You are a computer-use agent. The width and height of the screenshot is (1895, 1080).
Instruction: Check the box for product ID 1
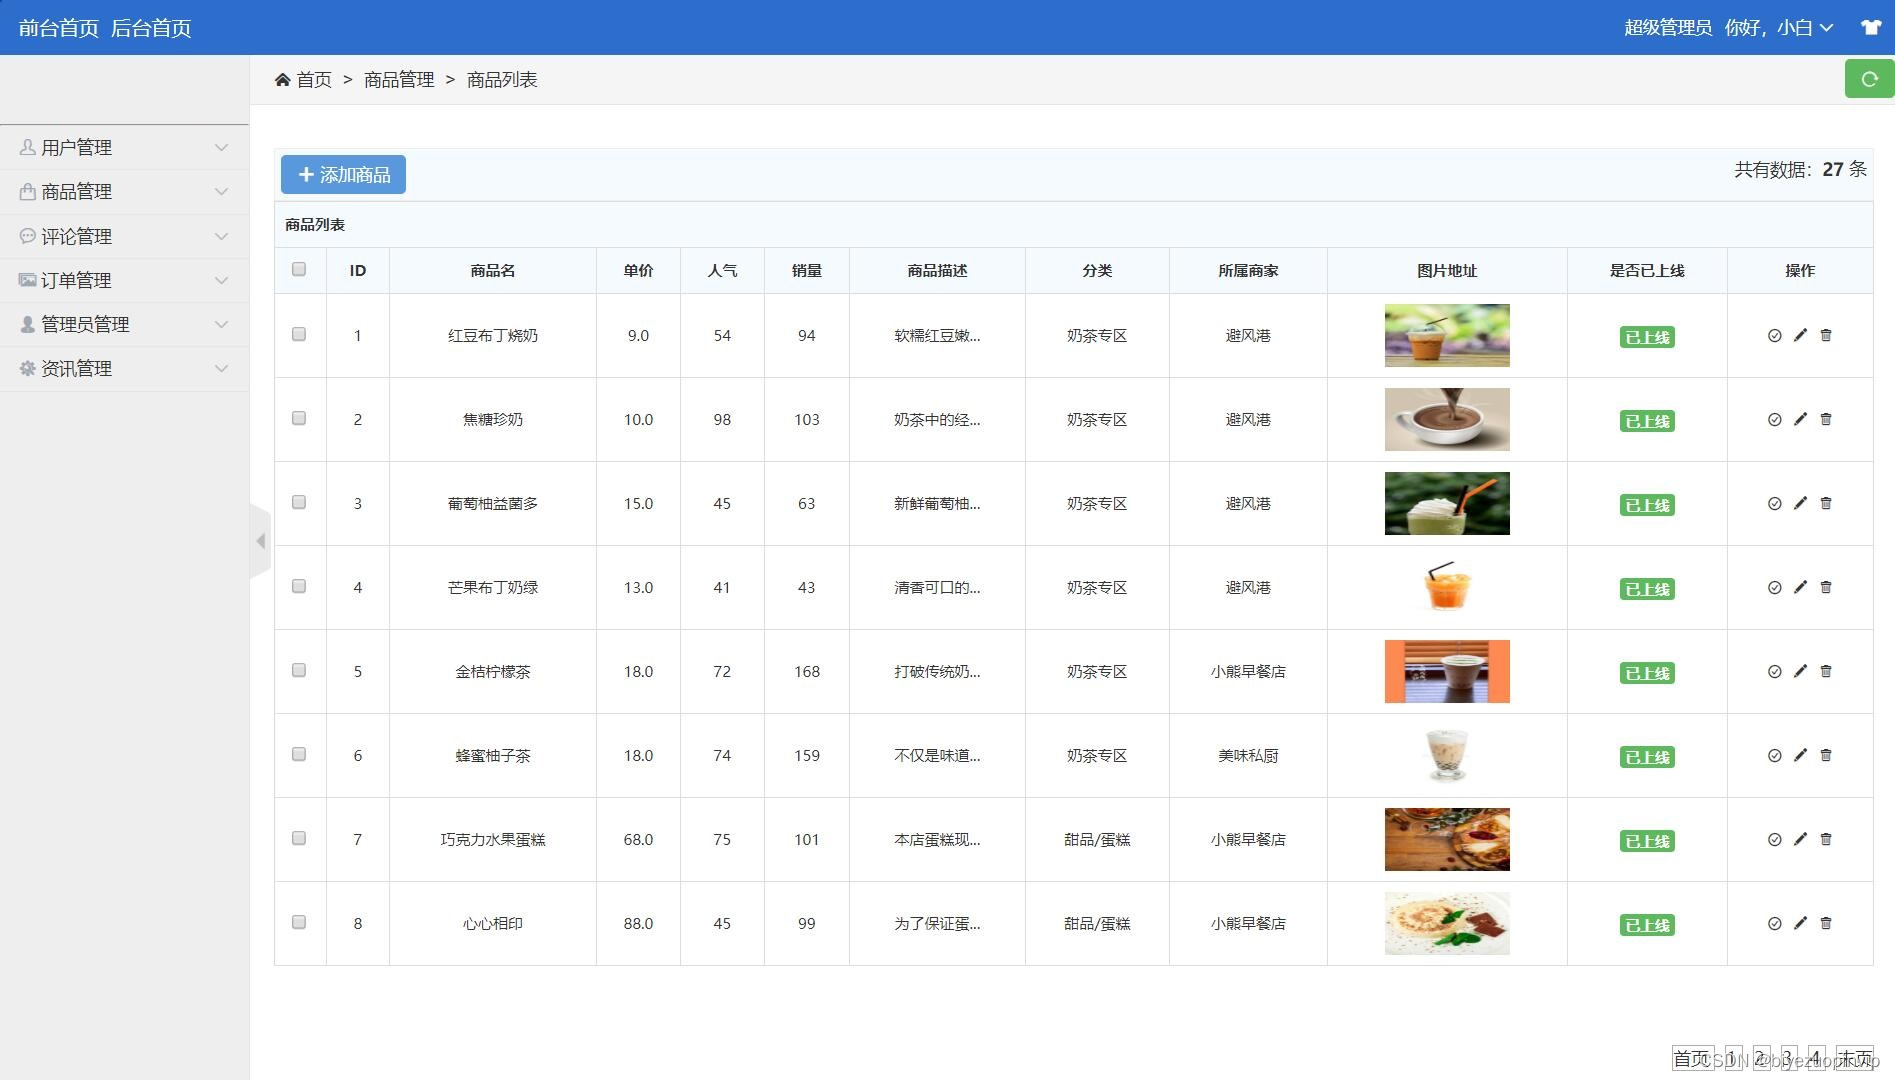click(299, 334)
